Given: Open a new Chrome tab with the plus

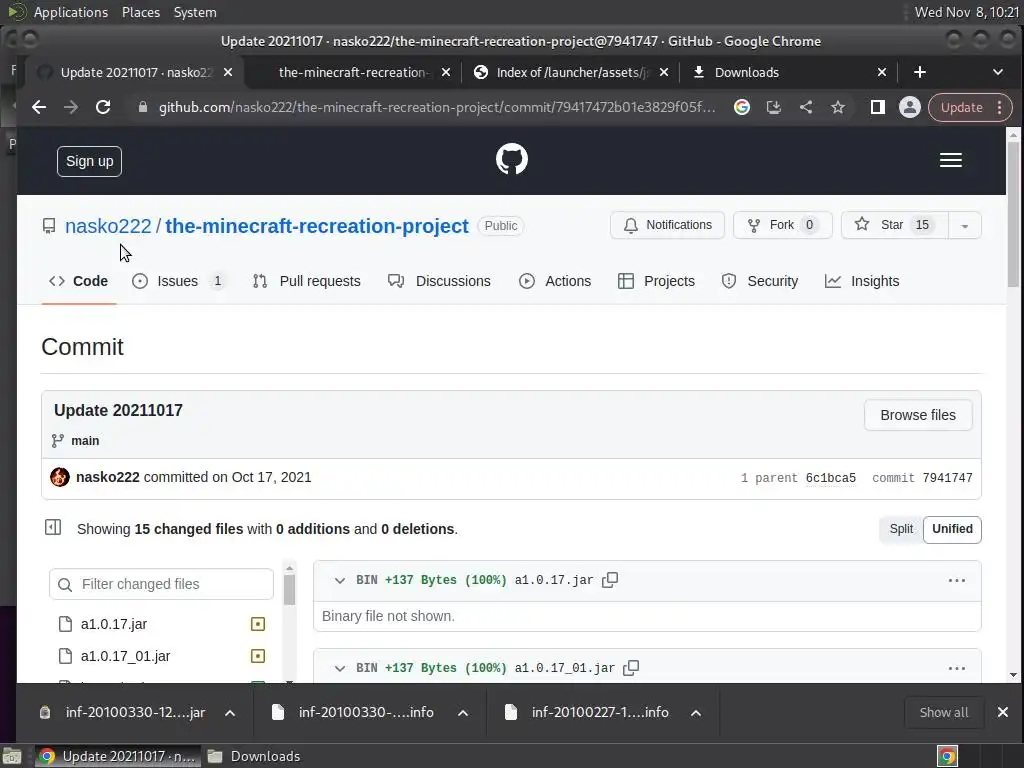Looking at the screenshot, I should coord(920,72).
